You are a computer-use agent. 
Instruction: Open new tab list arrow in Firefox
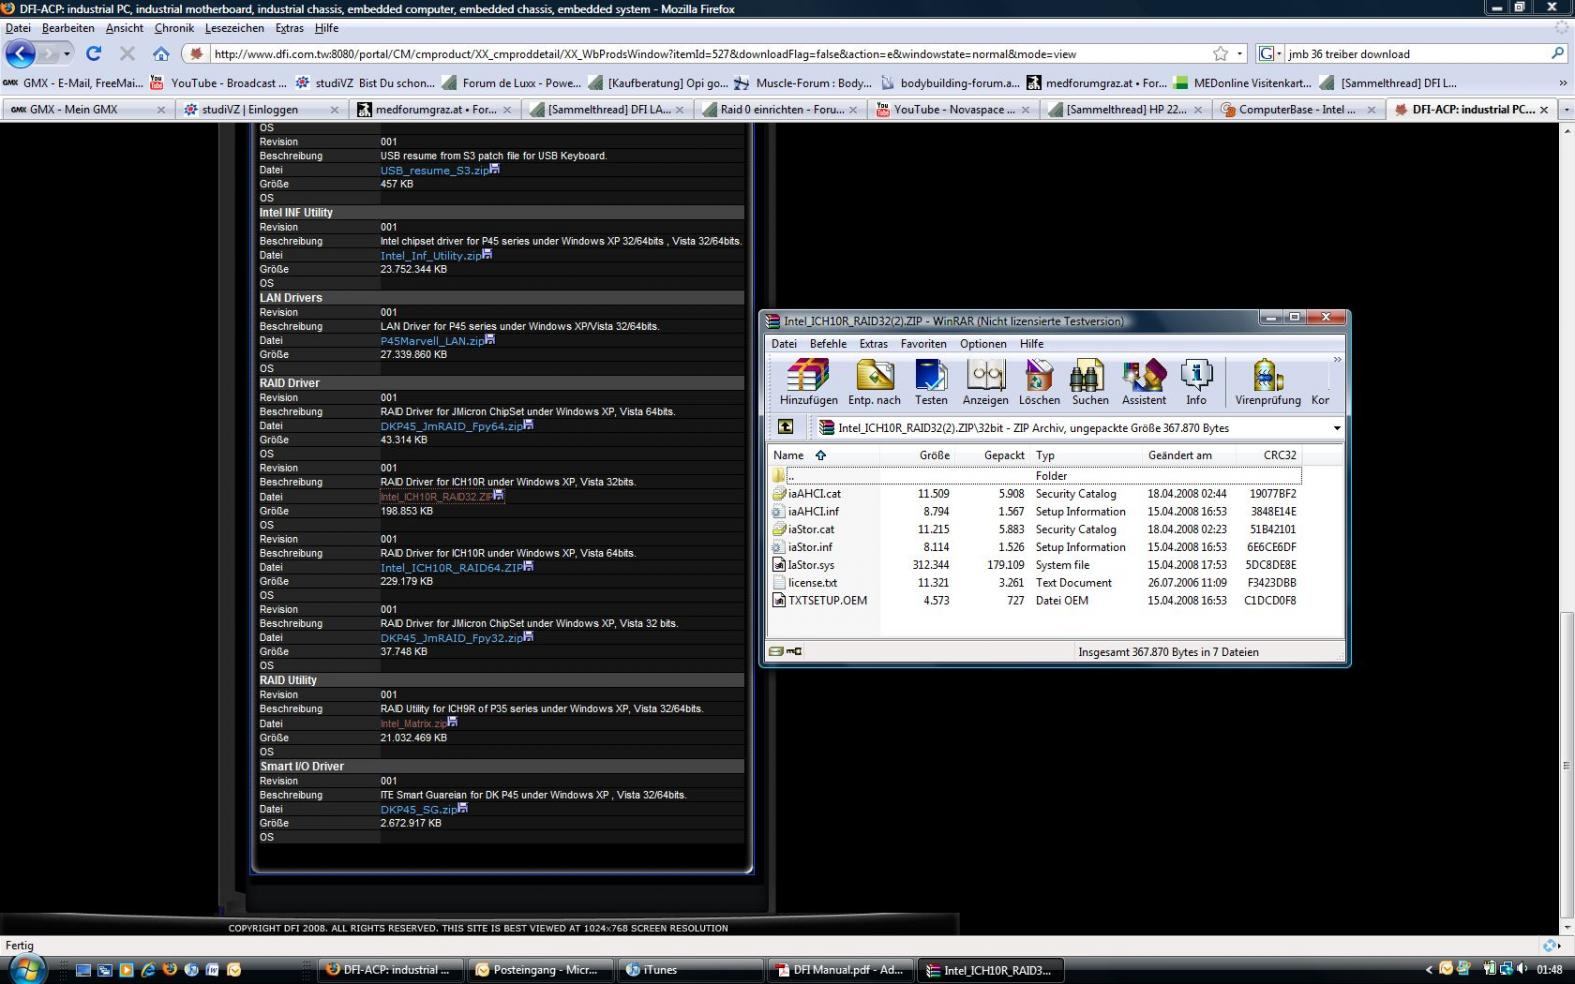pyautogui.click(x=1565, y=109)
